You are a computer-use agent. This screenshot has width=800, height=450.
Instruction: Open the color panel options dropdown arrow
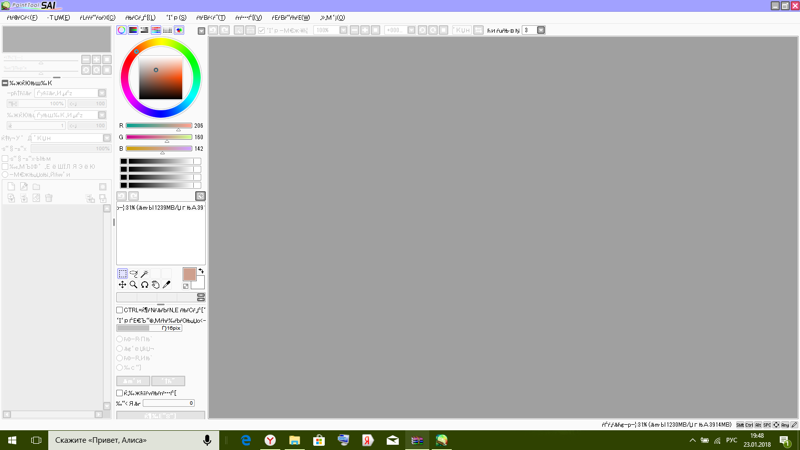[202, 31]
